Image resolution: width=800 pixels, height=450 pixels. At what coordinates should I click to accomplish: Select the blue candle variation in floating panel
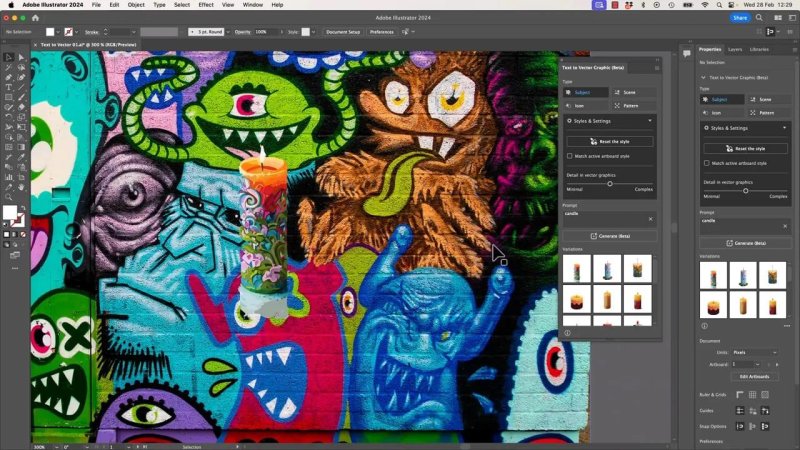click(x=607, y=269)
